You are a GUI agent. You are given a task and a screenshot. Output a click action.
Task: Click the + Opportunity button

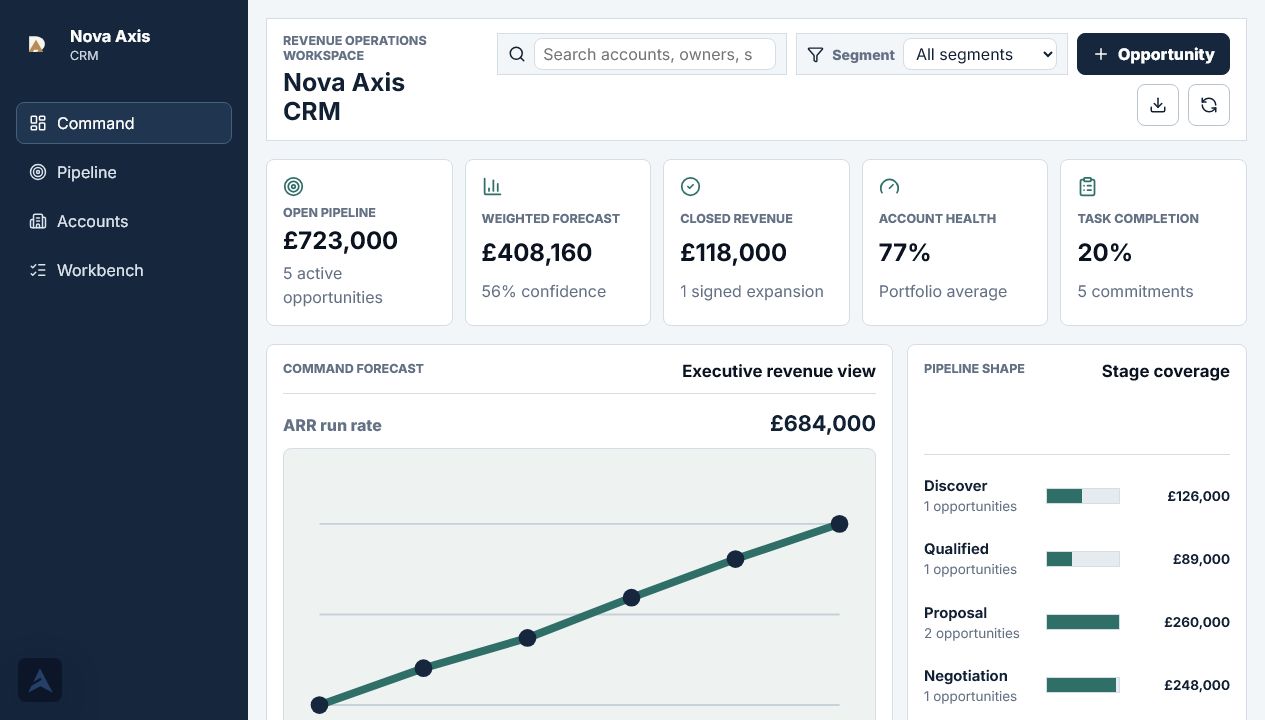coord(1153,54)
